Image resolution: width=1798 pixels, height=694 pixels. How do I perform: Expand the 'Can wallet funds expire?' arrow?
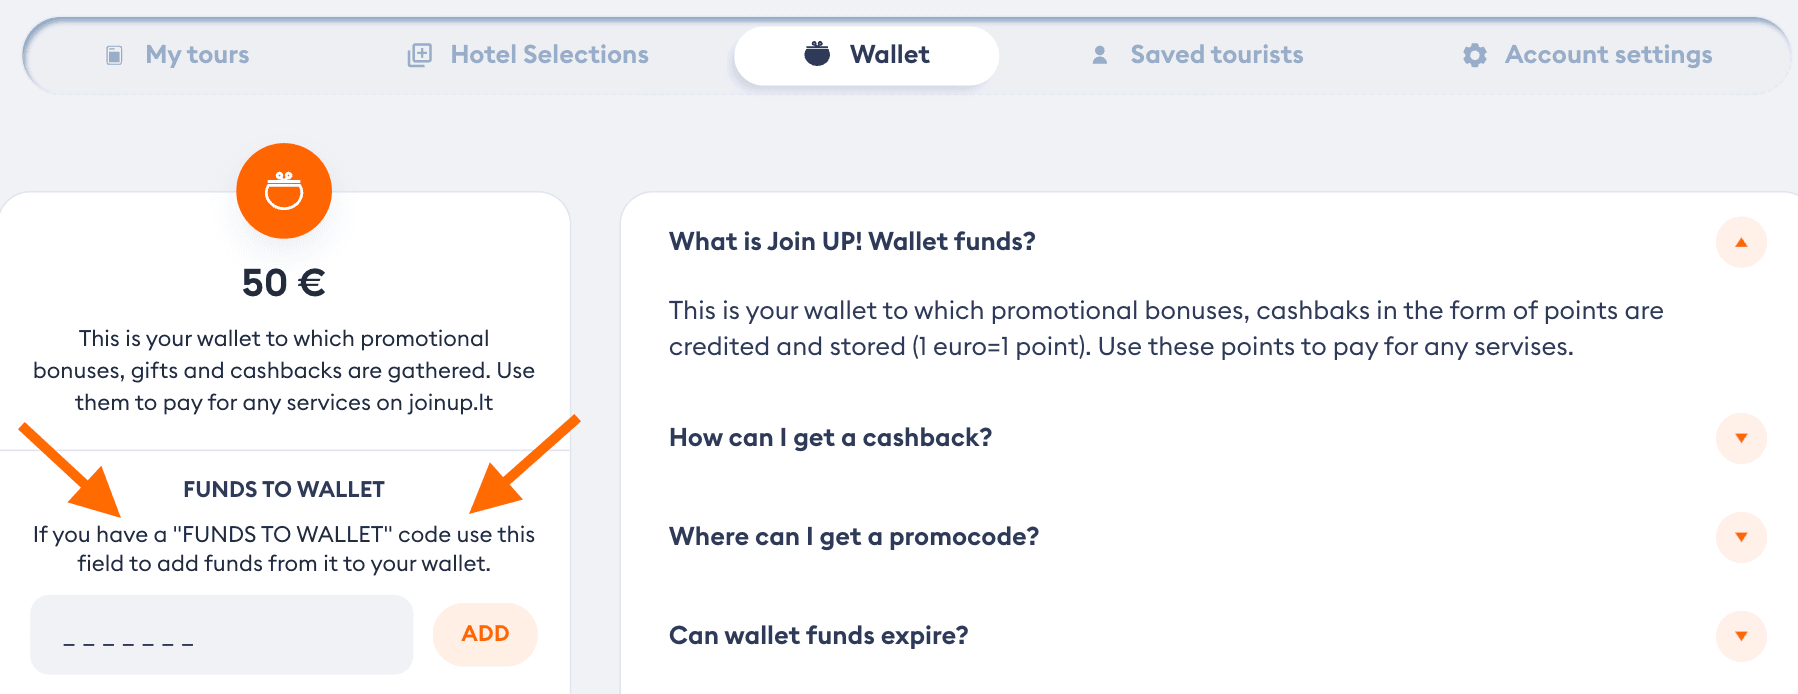coord(1741,636)
